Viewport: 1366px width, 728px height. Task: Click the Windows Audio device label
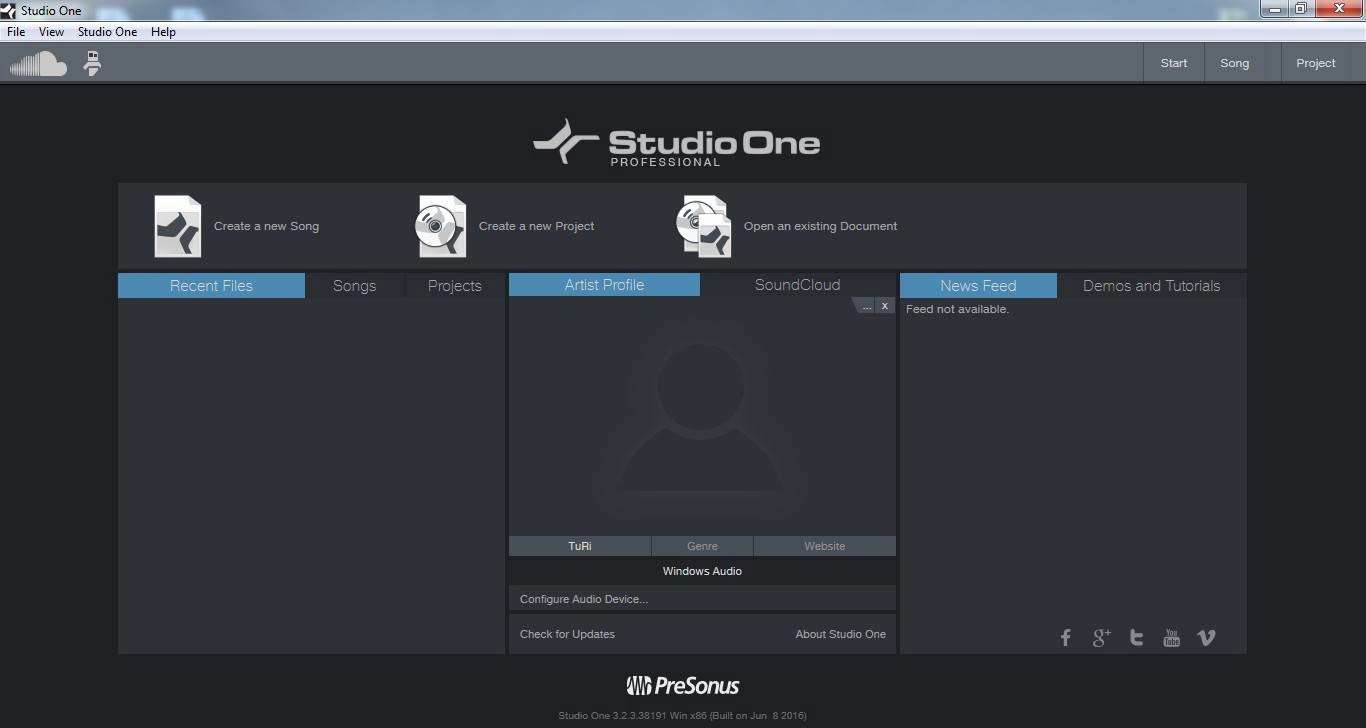click(702, 571)
